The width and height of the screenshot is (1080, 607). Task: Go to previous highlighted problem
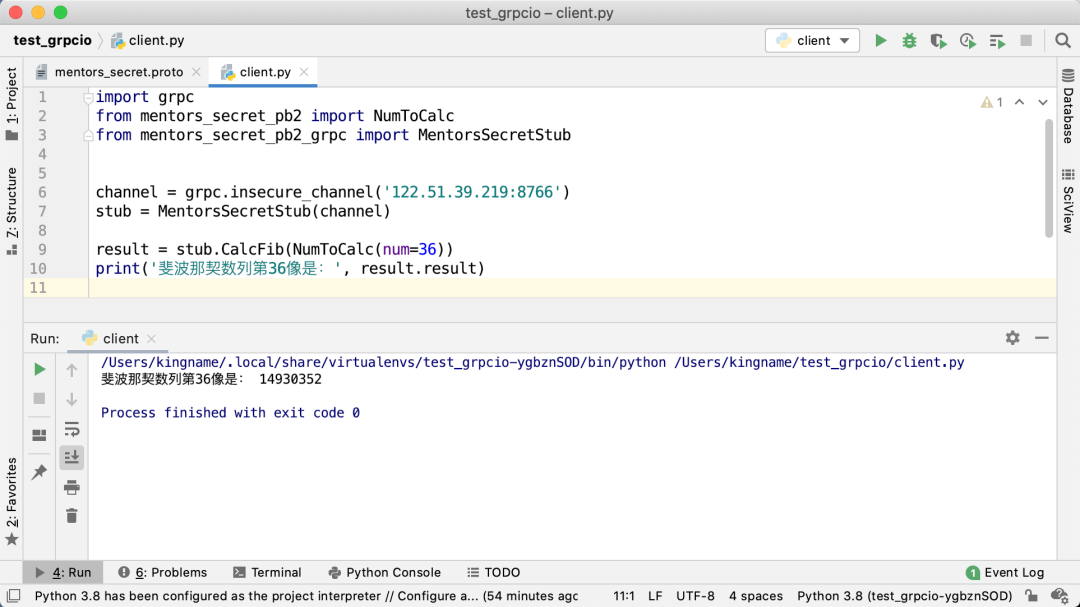point(1019,102)
